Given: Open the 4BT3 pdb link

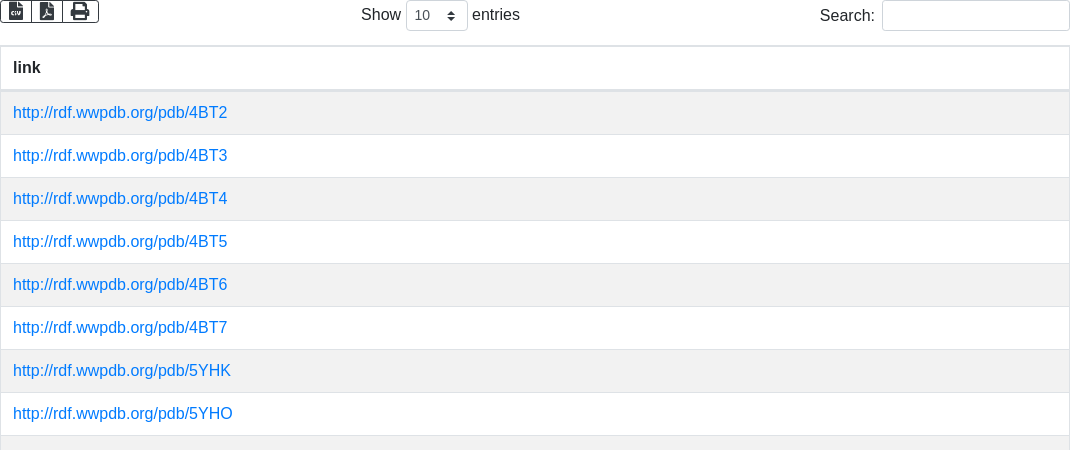Looking at the screenshot, I should coord(120,156).
